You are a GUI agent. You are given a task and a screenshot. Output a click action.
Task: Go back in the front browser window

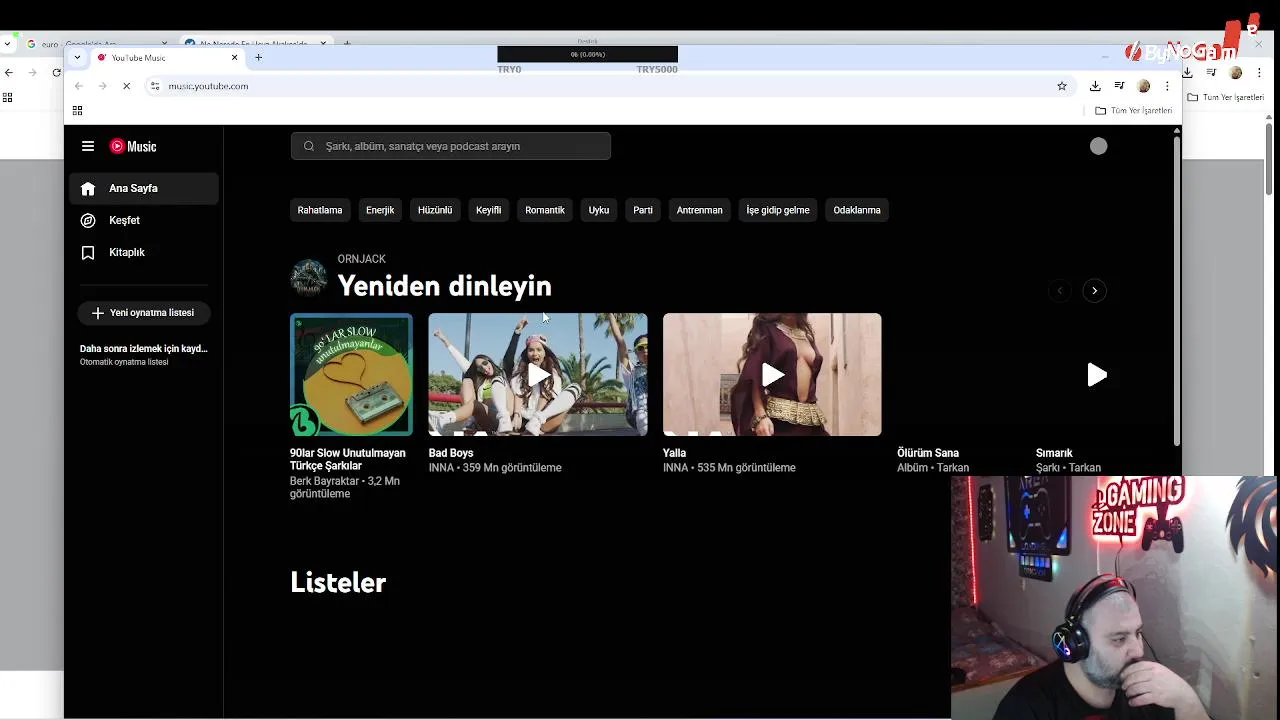point(78,86)
